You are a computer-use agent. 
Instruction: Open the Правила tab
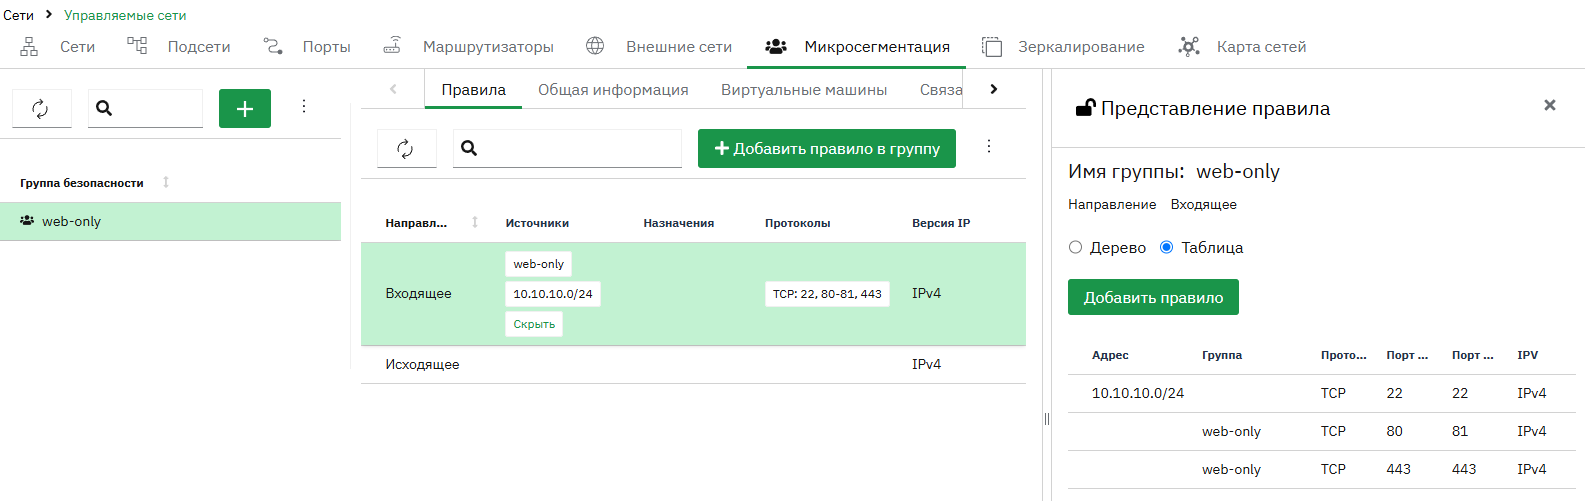coord(473,89)
